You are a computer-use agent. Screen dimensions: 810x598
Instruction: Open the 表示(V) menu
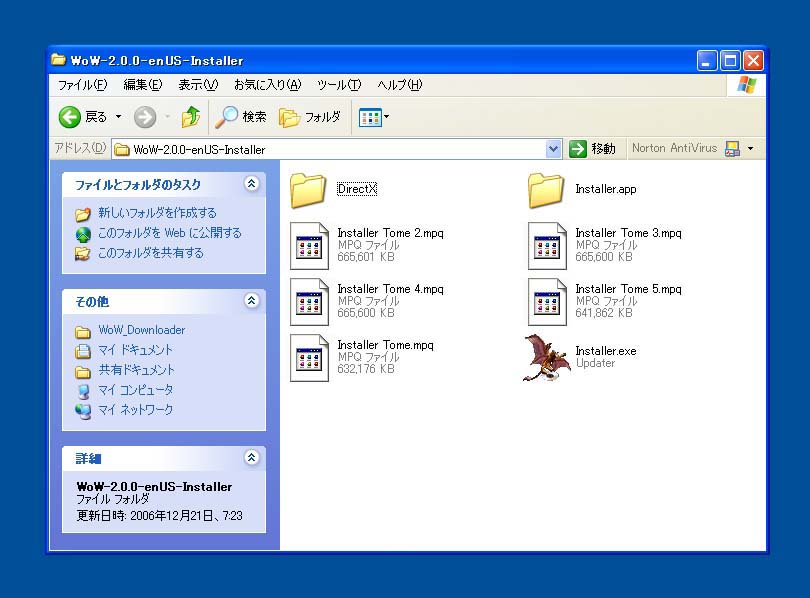[198, 85]
